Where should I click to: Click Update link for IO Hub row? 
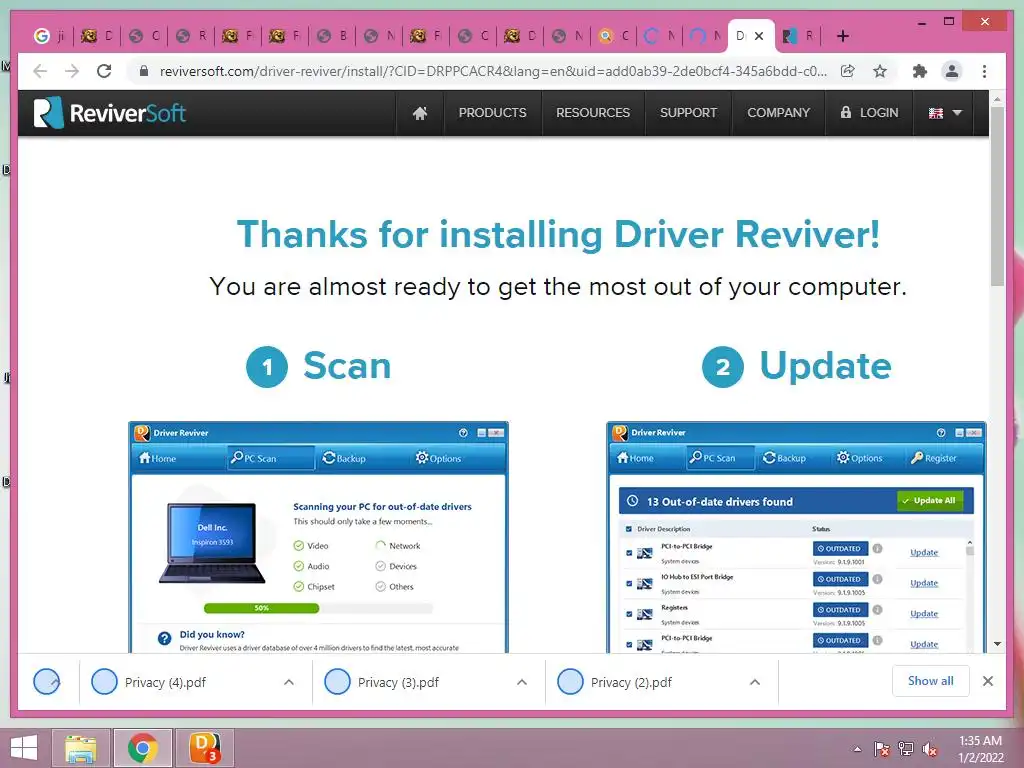pyautogui.click(x=924, y=583)
